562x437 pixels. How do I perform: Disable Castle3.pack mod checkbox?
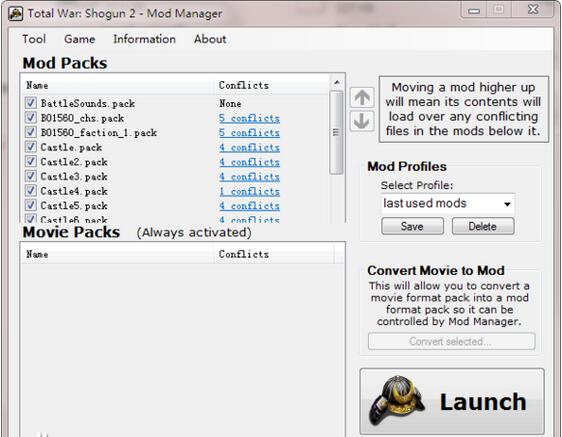click(x=30, y=176)
